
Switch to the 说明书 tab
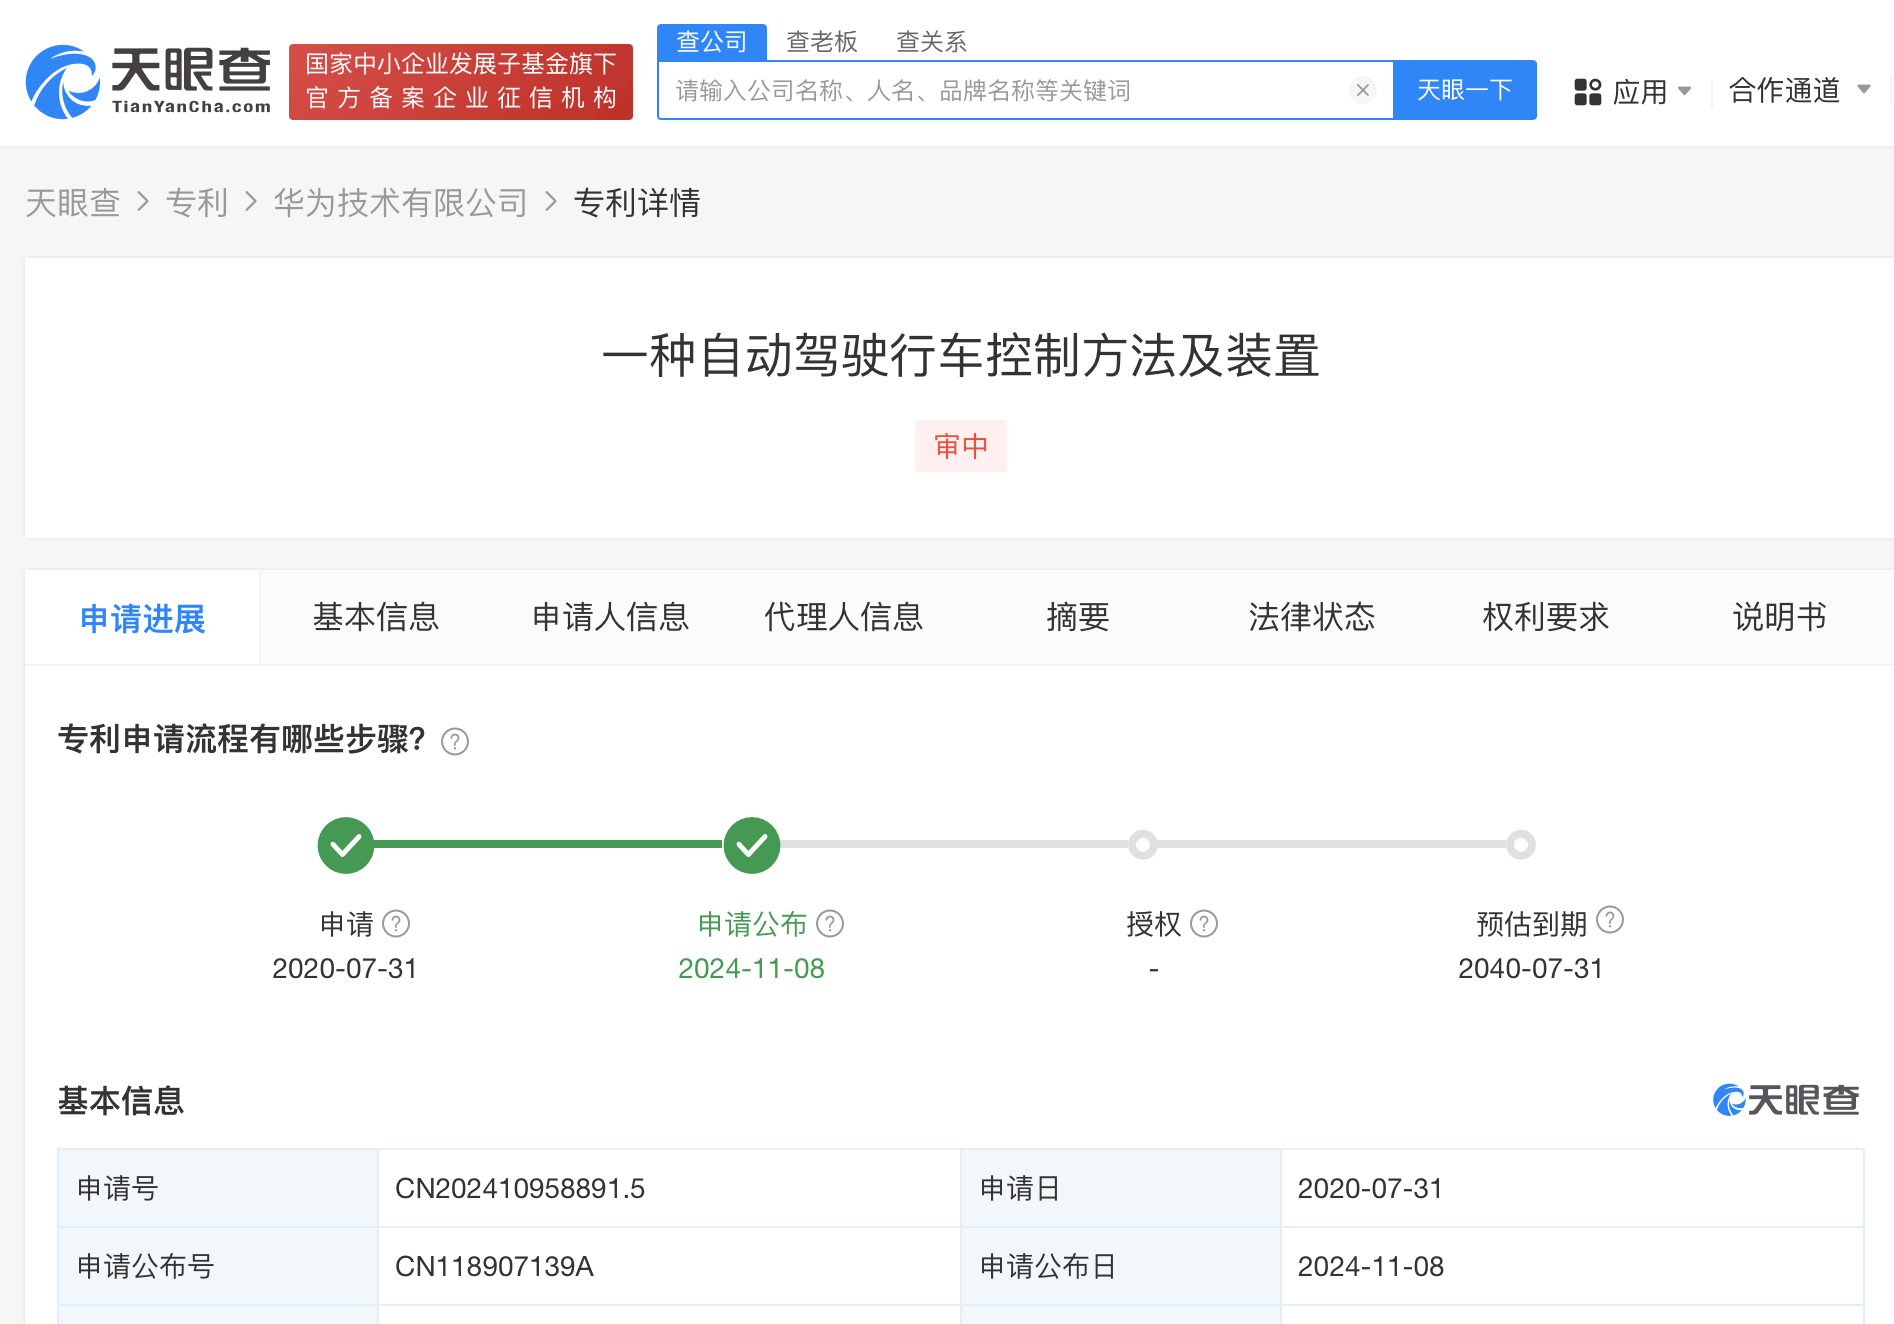(1780, 617)
